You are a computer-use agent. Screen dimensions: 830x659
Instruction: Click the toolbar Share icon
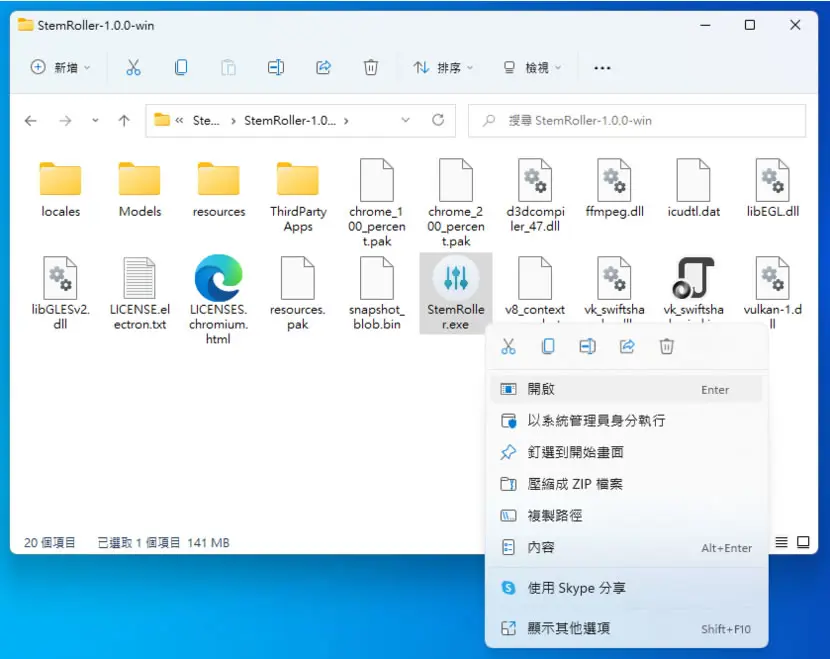click(323, 68)
